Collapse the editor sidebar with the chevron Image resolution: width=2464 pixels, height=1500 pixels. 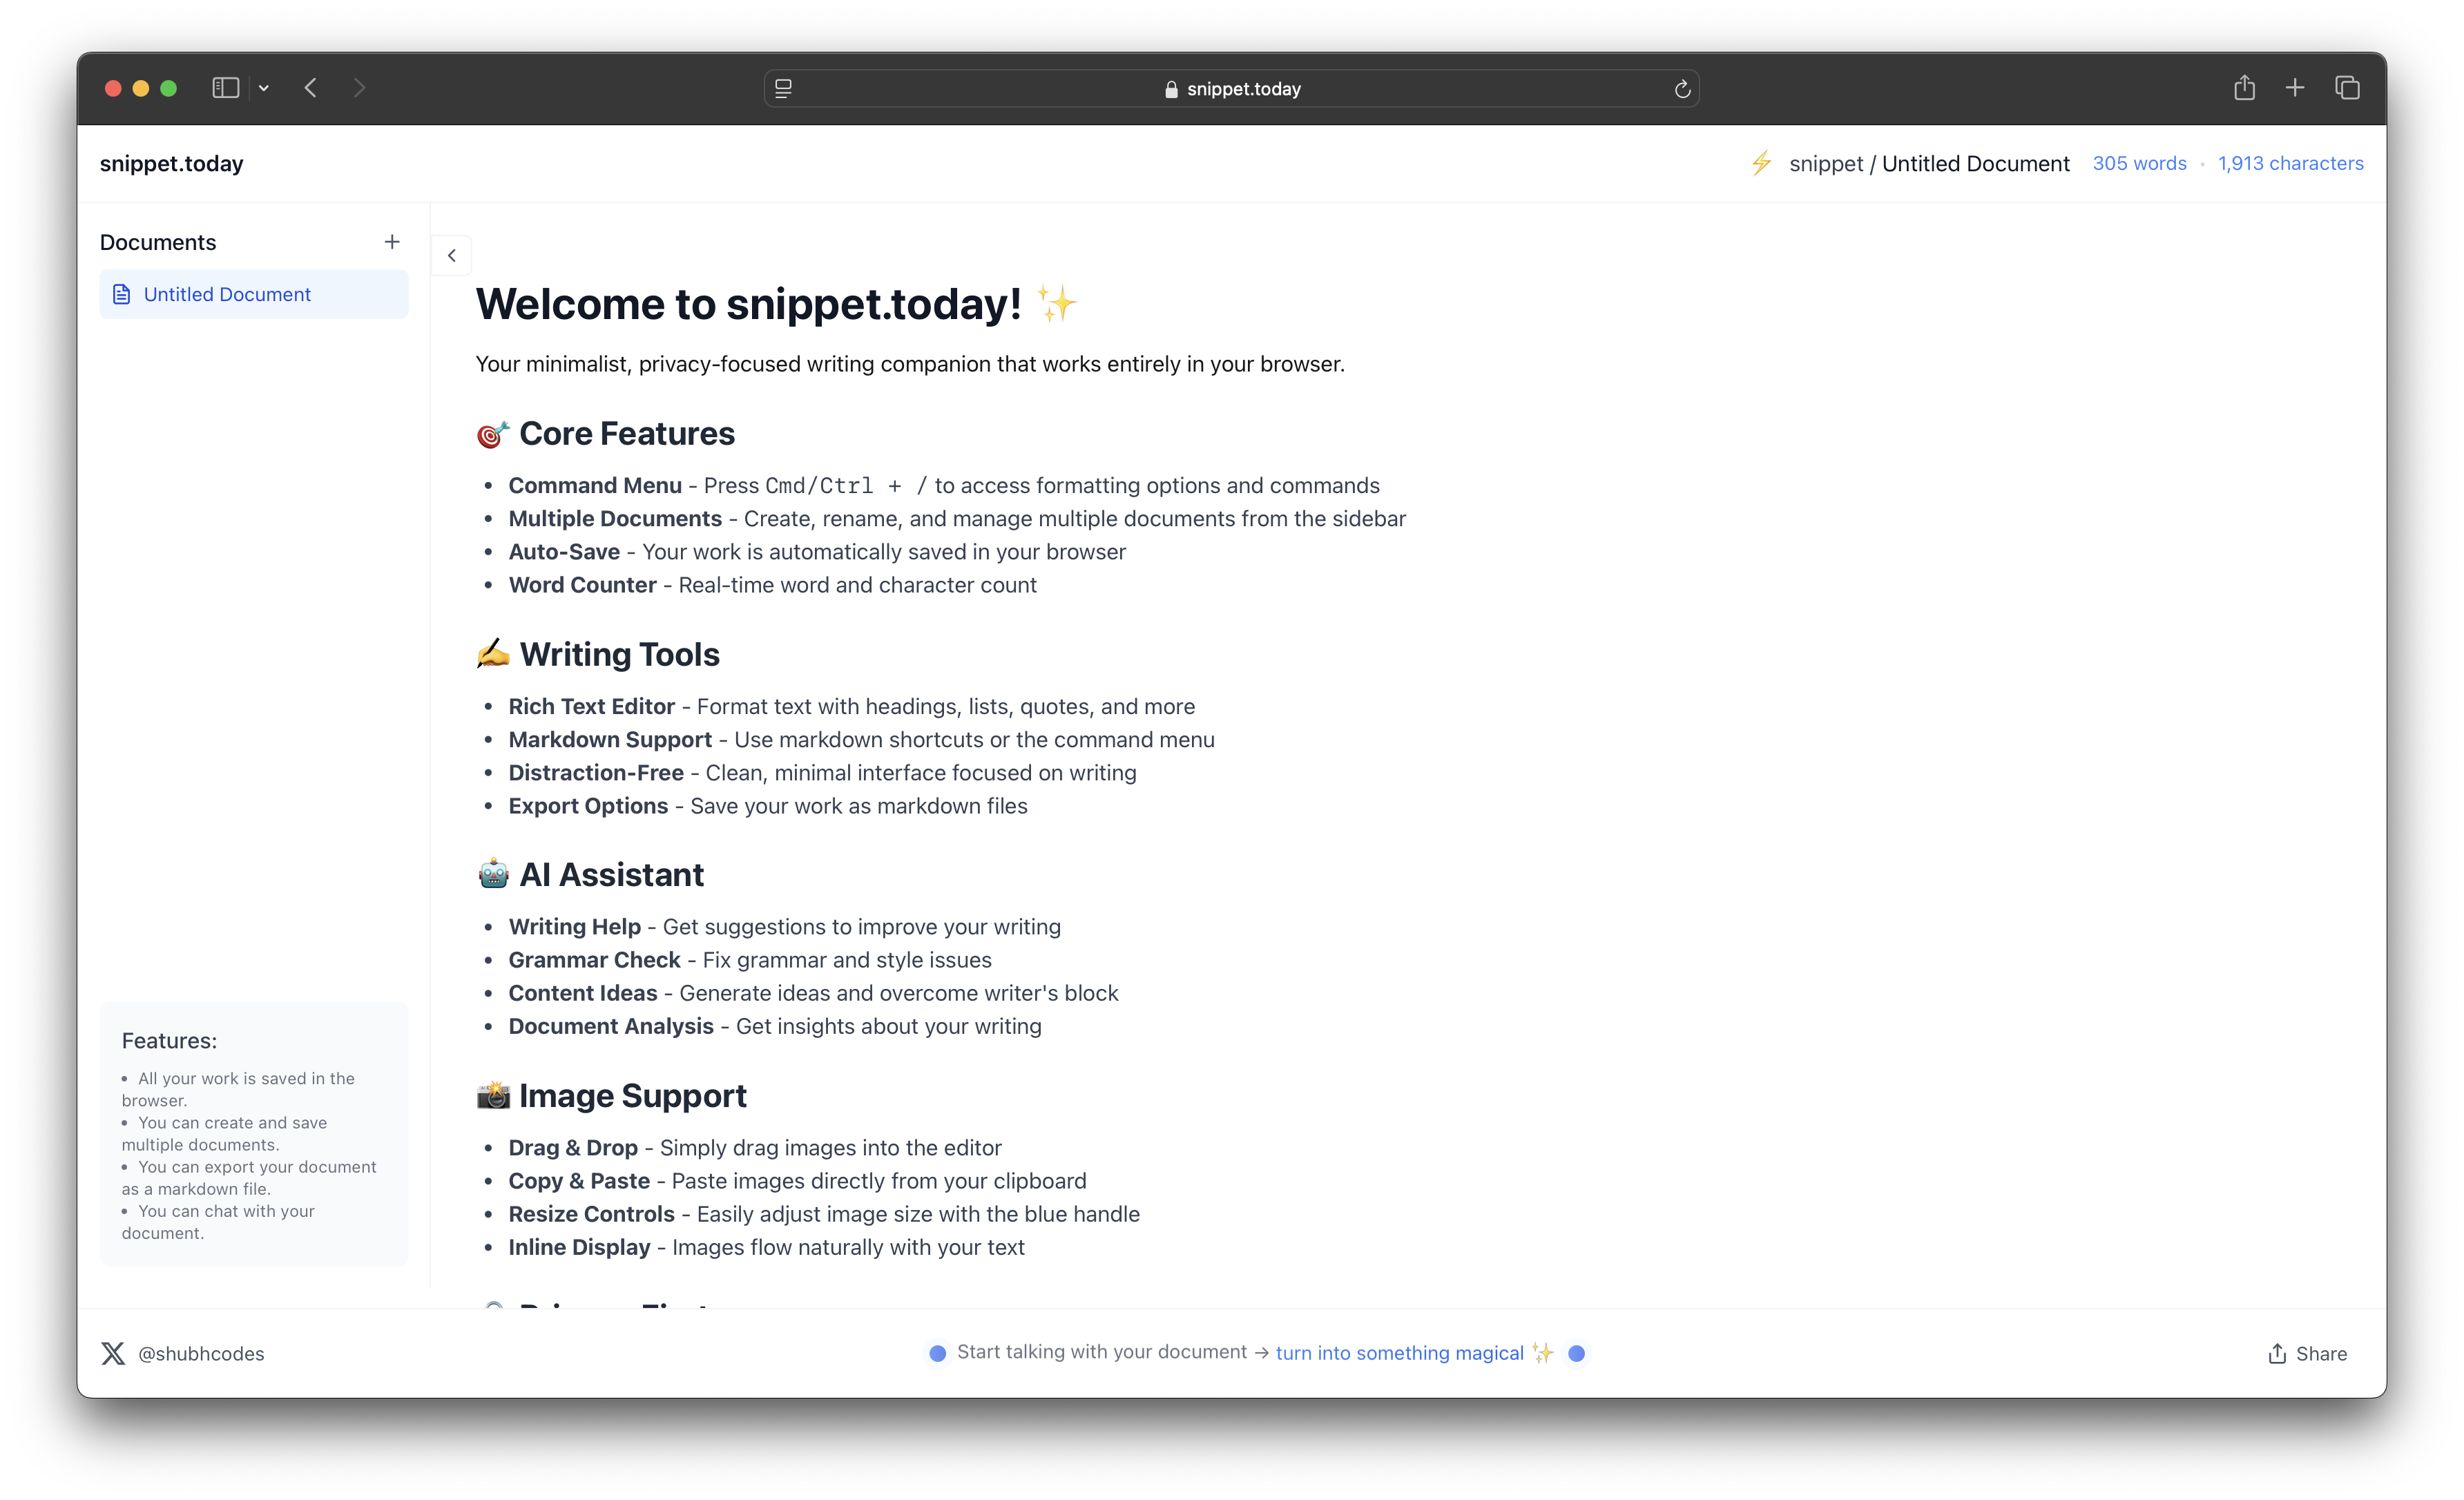[451, 255]
